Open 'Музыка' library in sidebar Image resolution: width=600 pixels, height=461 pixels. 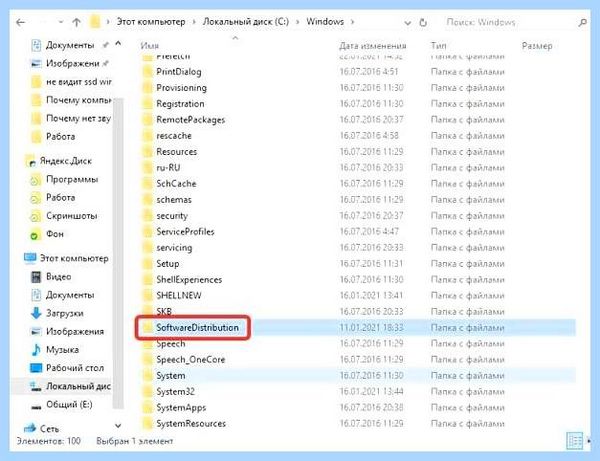point(62,350)
